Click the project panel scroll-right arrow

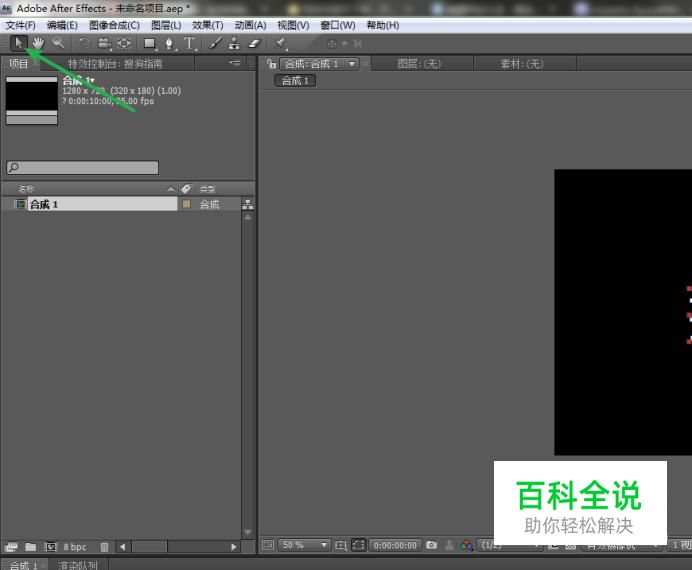pyautogui.click(x=233, y=547)
